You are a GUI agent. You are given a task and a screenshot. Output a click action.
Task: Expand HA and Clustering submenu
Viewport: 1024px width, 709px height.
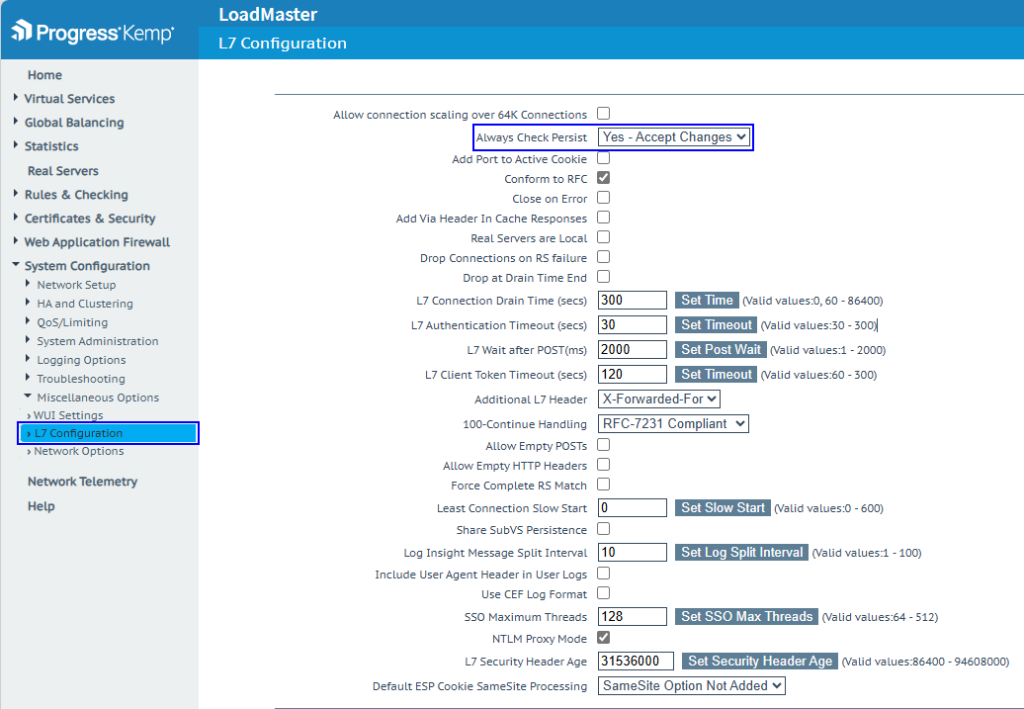coord(84,304)
